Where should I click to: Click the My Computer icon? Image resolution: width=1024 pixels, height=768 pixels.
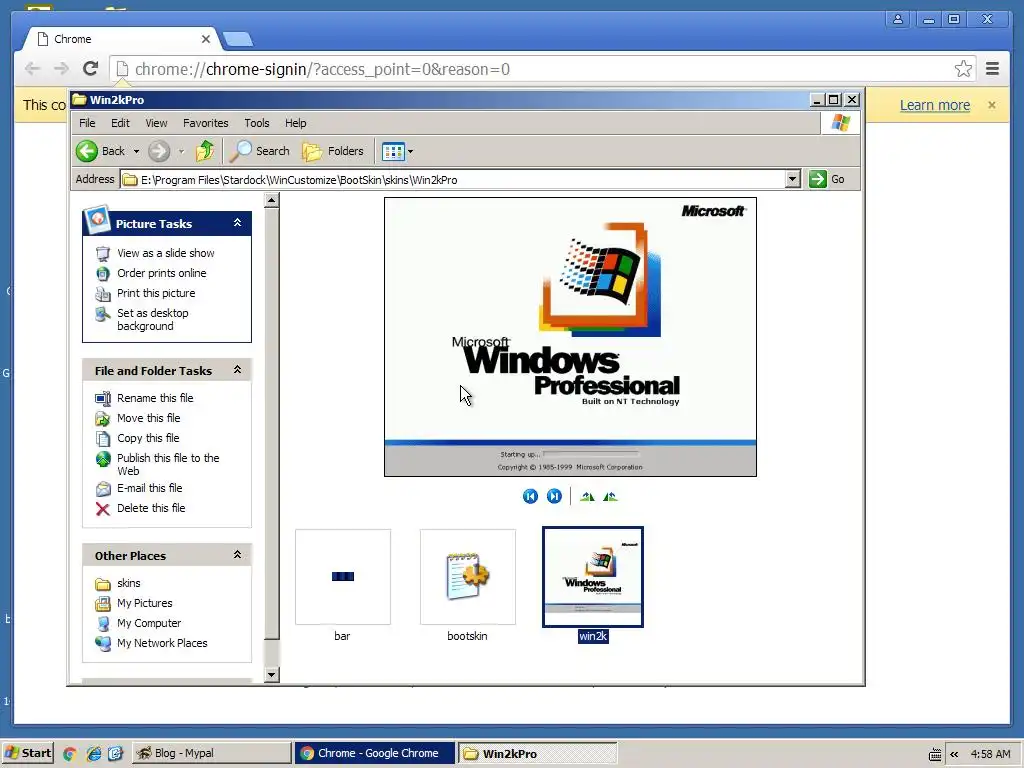[103, 624]
